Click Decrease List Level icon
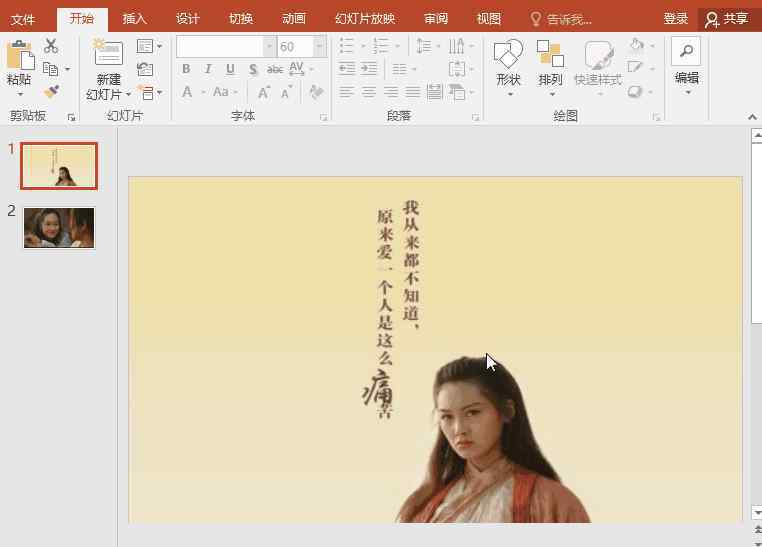This screenshot has width=762, height=547. coord(347,69)
